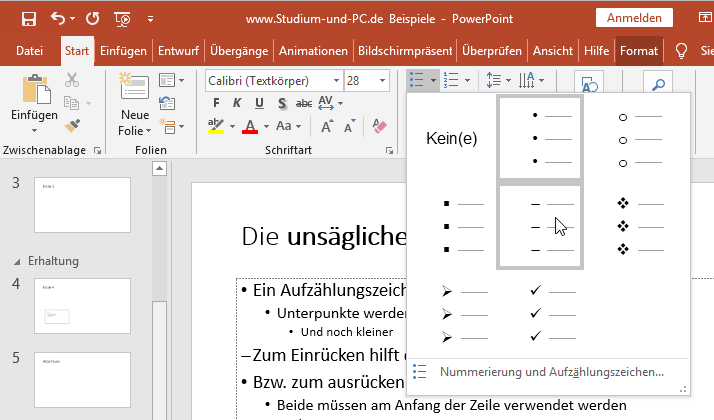This screenshot has width=714, height=420.
Task: Undo the last action
Action: tap(58, 18)
